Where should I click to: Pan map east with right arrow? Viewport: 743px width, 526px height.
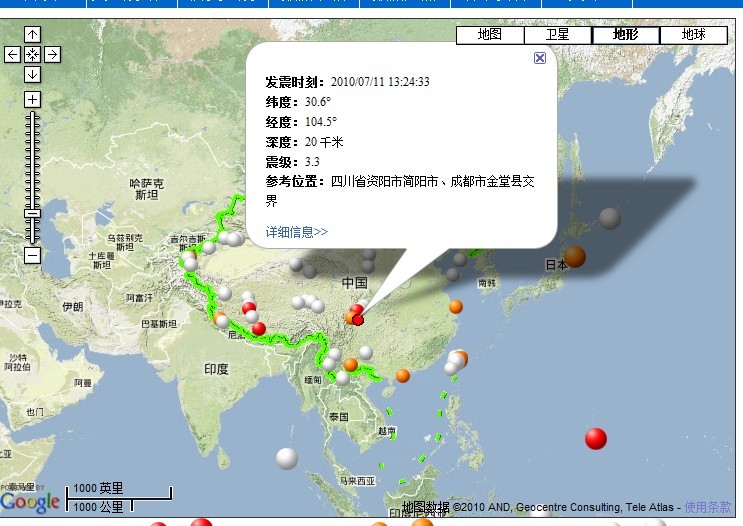53,54
